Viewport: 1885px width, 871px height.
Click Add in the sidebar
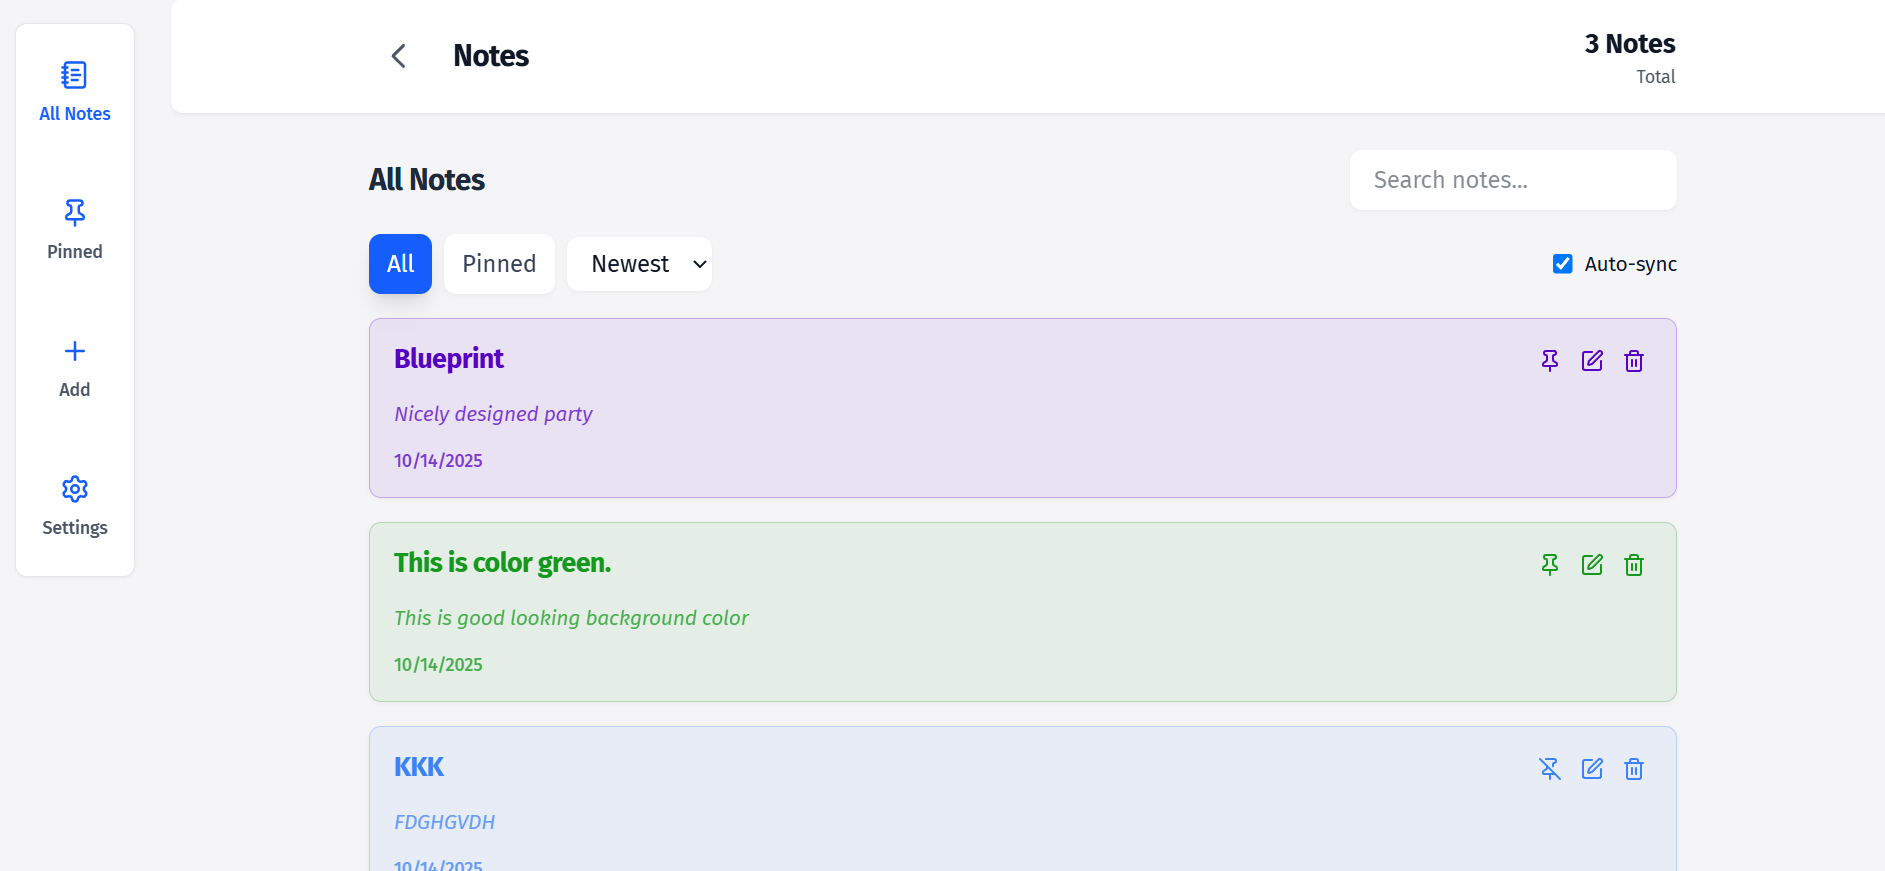pos(75,367)
